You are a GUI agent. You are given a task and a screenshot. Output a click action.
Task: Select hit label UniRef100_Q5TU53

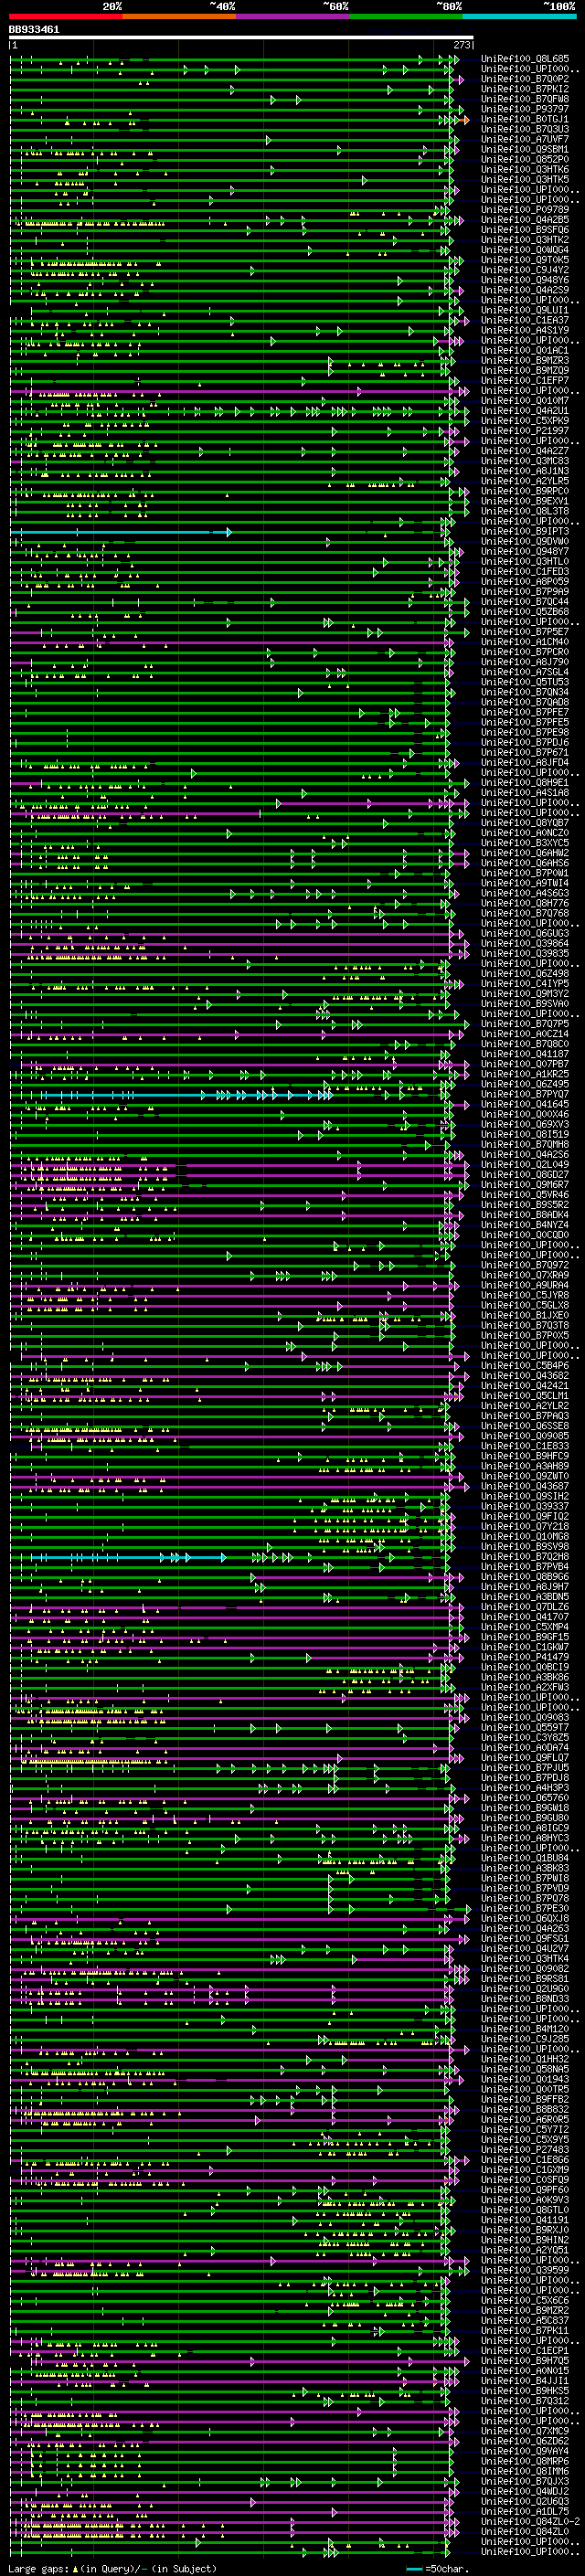pos(525,682)
